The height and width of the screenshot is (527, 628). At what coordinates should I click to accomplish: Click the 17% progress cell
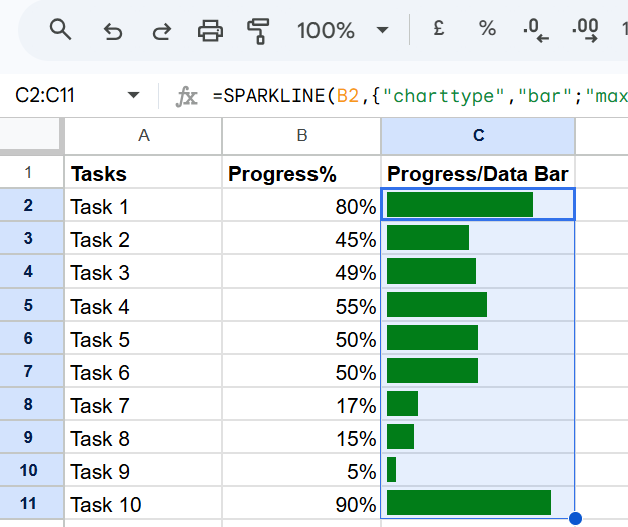click(302, 404)
